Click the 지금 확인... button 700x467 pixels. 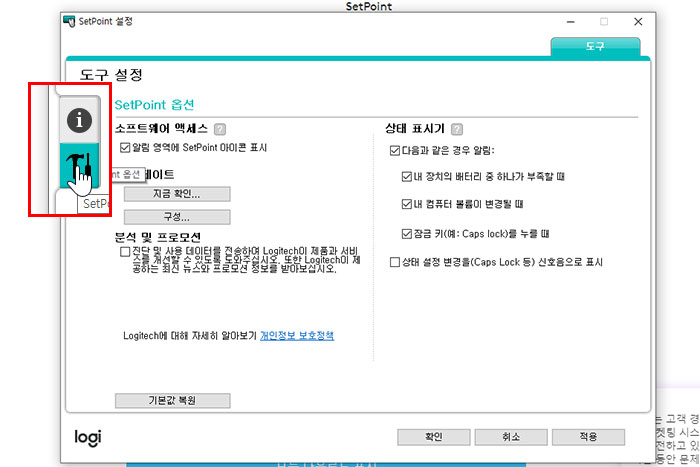click(x=177, y=194)
